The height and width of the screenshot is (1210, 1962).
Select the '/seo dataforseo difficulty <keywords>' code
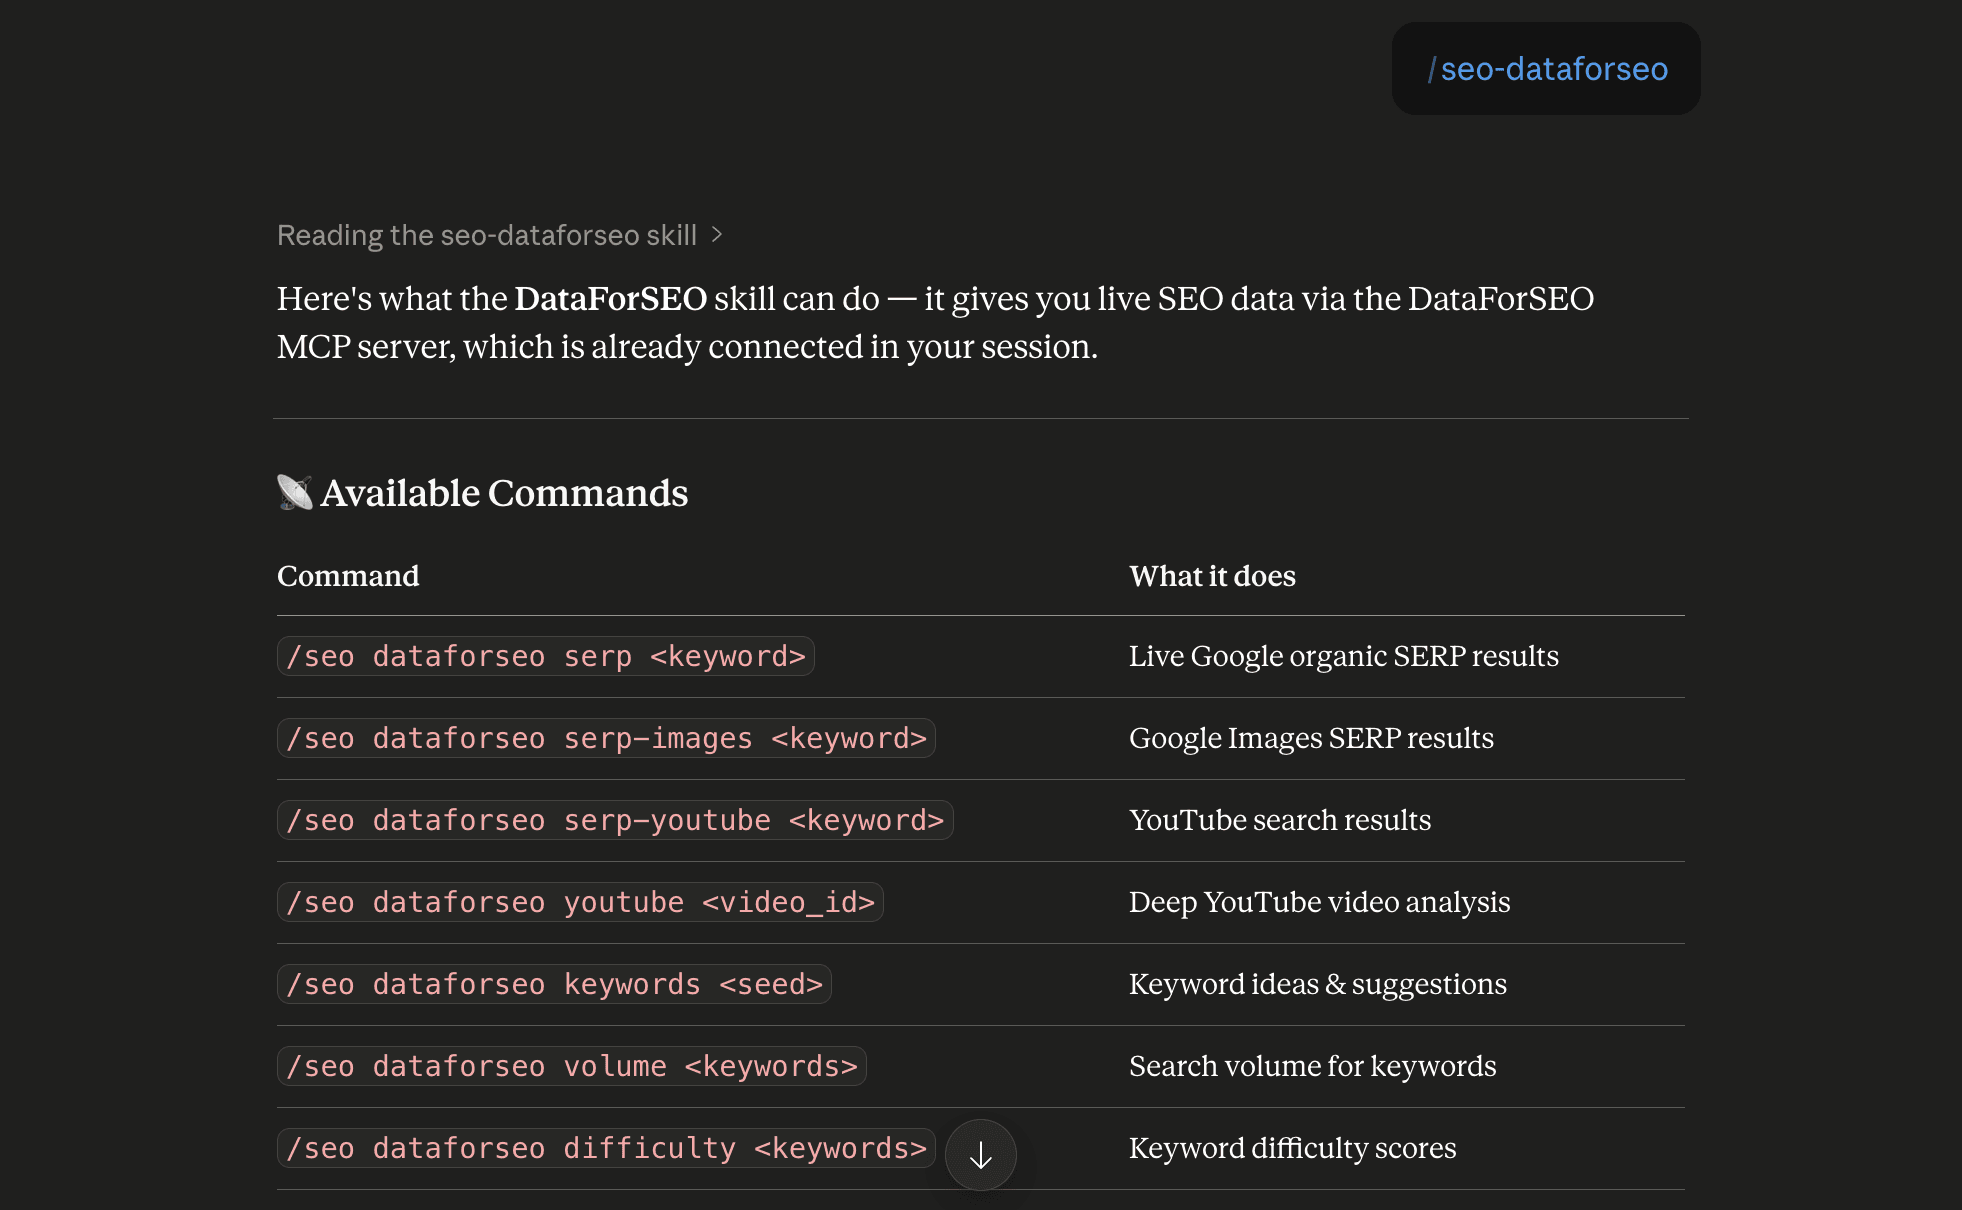tap(606, 1148)
